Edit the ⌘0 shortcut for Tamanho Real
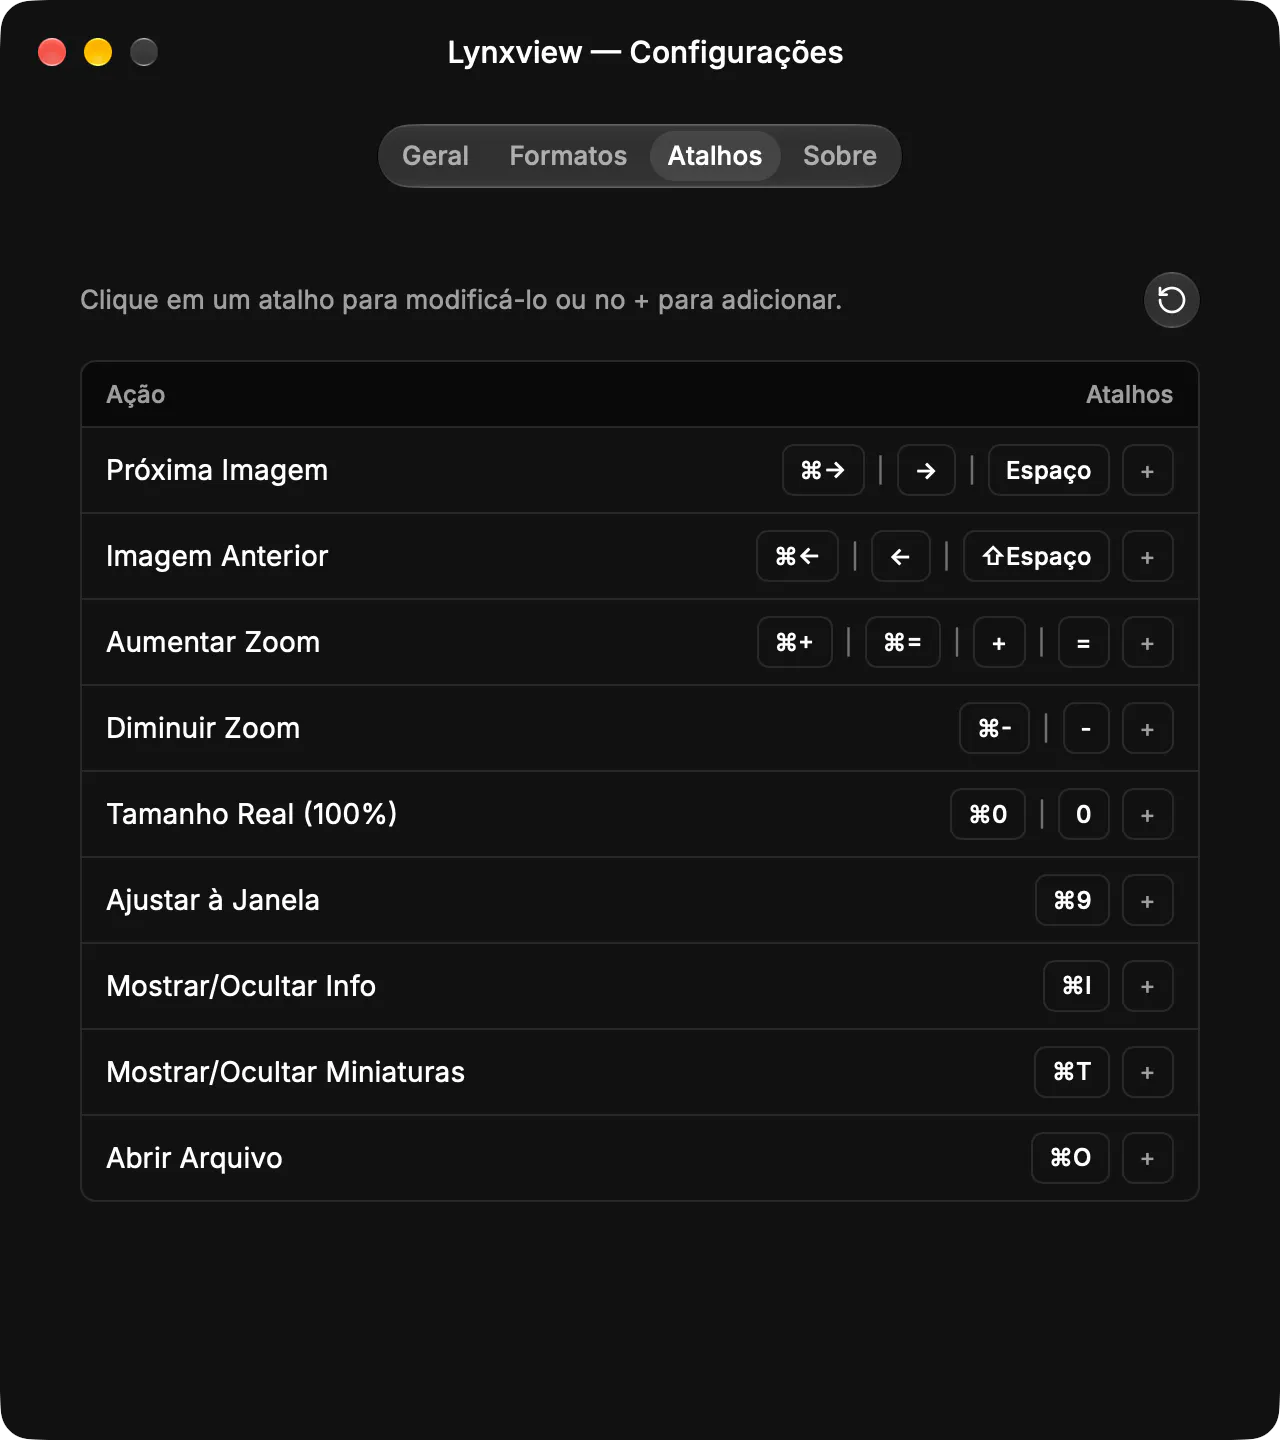Image resolution: width=1280 pixels, height=1440 pixels. (x=988, y=814)
